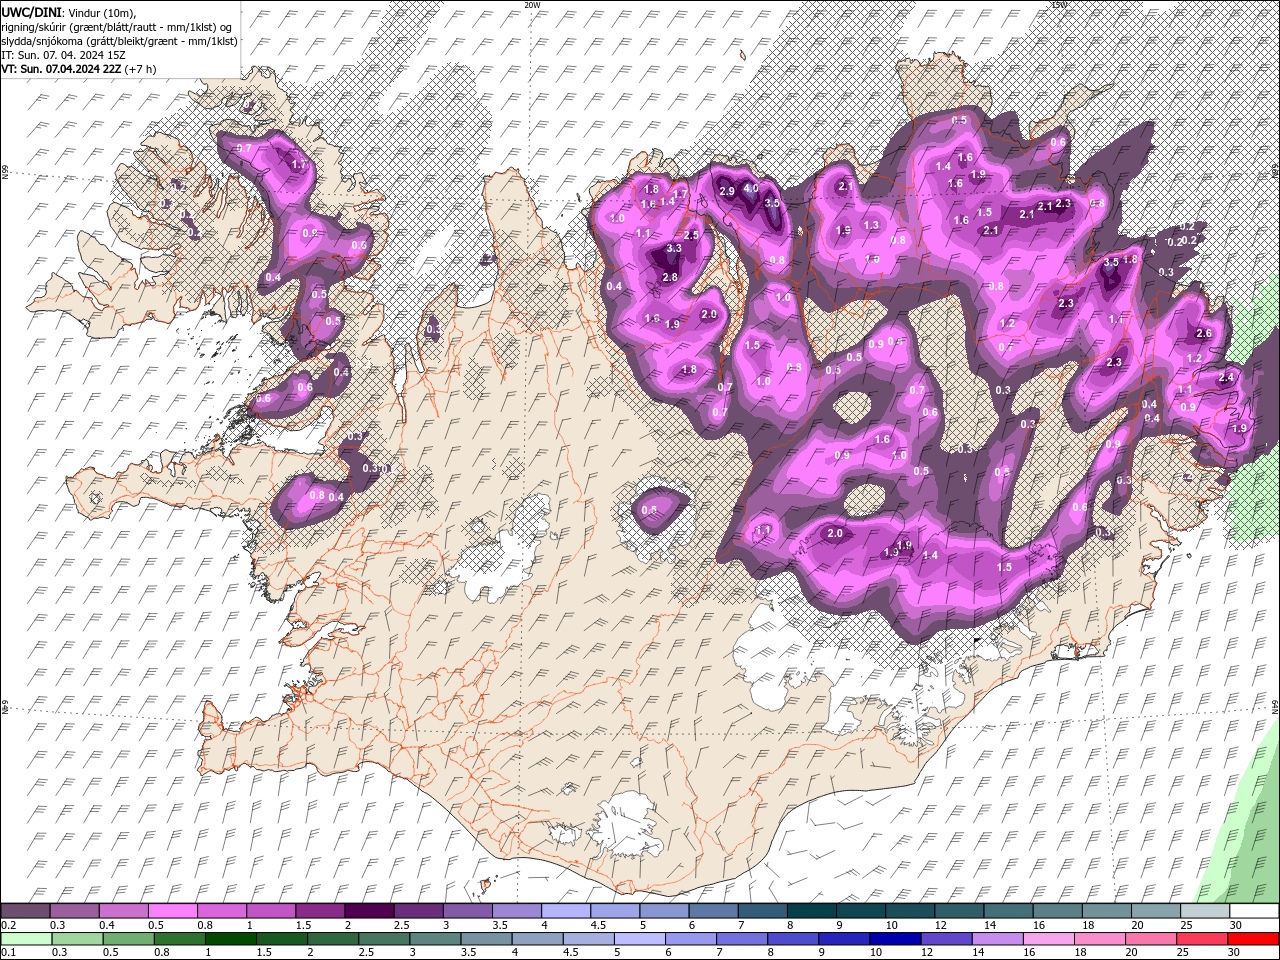Select the 14 violet swatch in lower rain scale
The image size is (1280, 960).
click(x=997, y=939)
